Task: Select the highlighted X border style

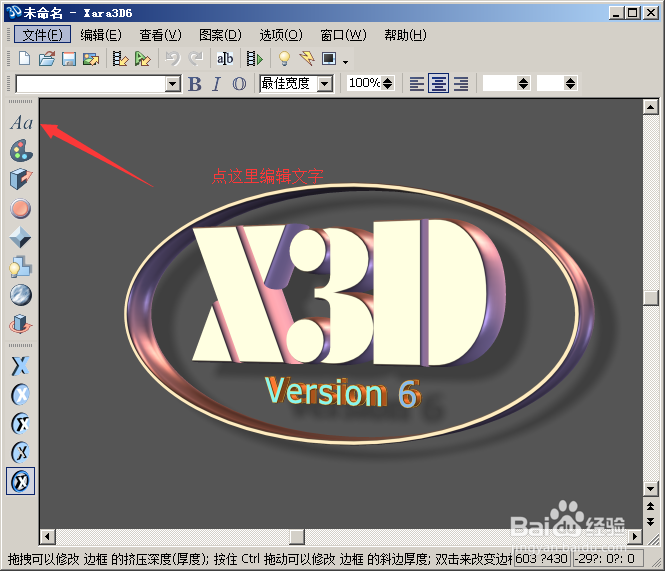Action: 20,481
